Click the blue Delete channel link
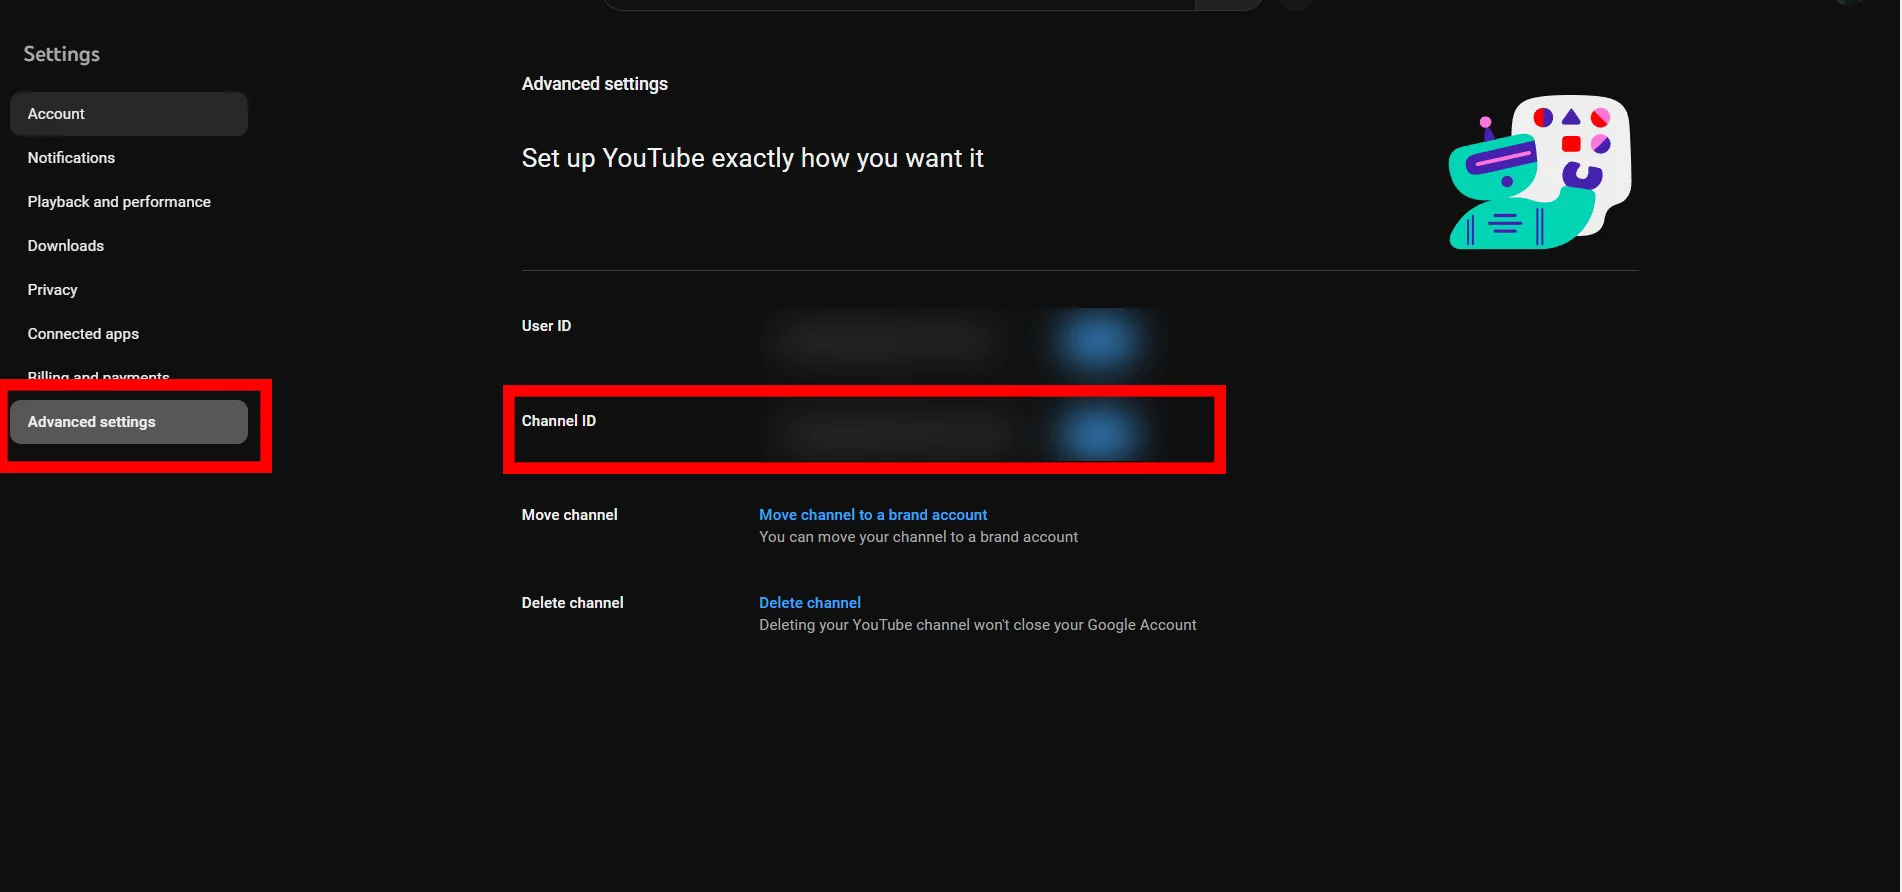Viewport: 1902px width, 892px height. click(810, 603)
